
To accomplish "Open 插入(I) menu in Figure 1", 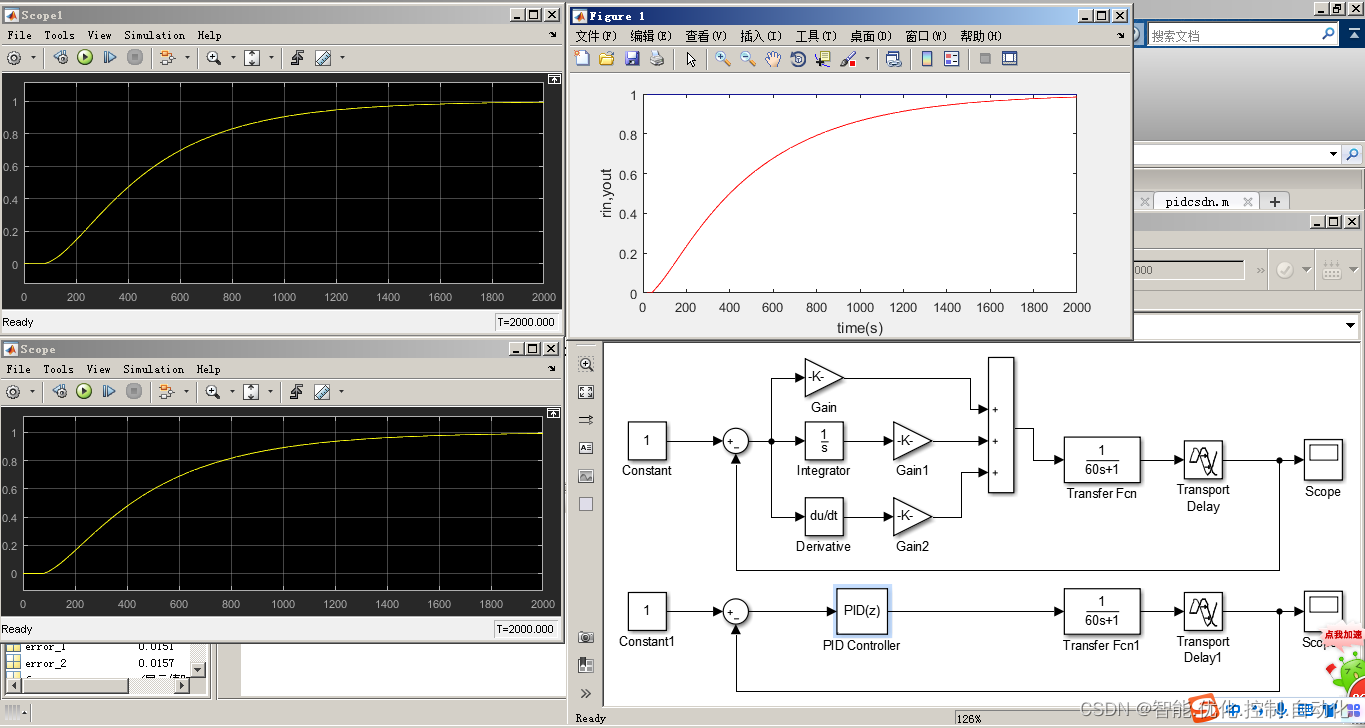I will 760,36.
